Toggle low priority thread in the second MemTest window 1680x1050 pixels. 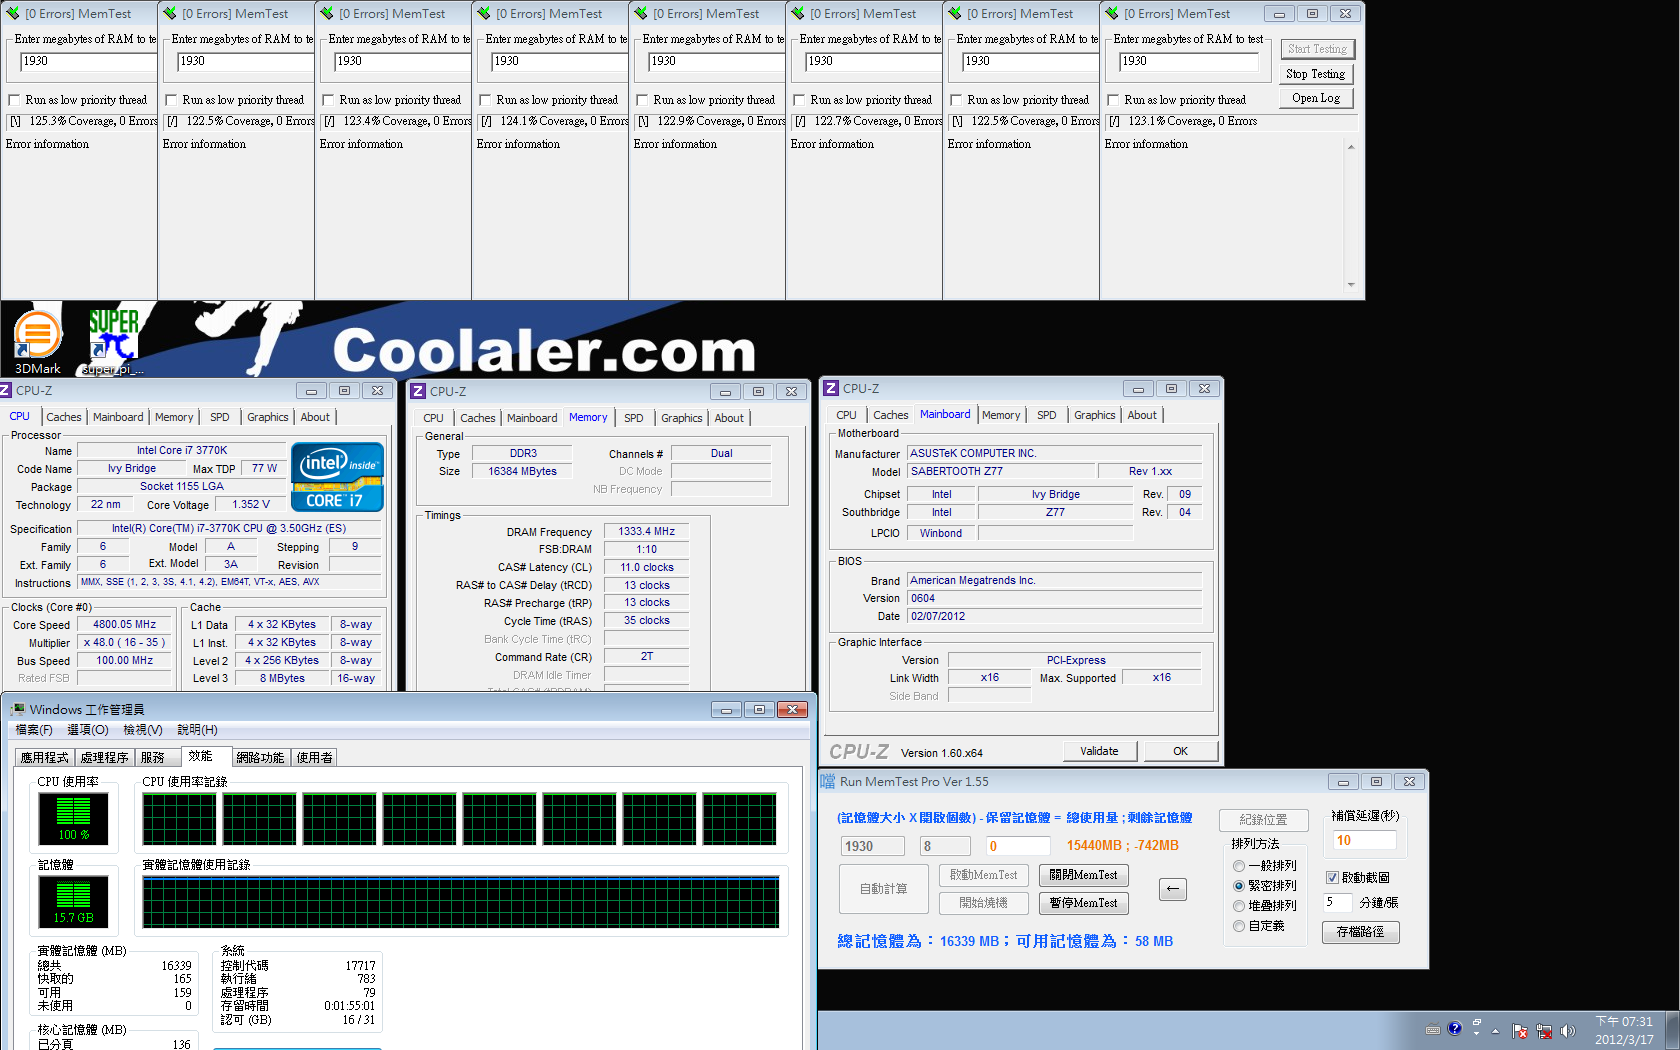click(x=172, y=100)
